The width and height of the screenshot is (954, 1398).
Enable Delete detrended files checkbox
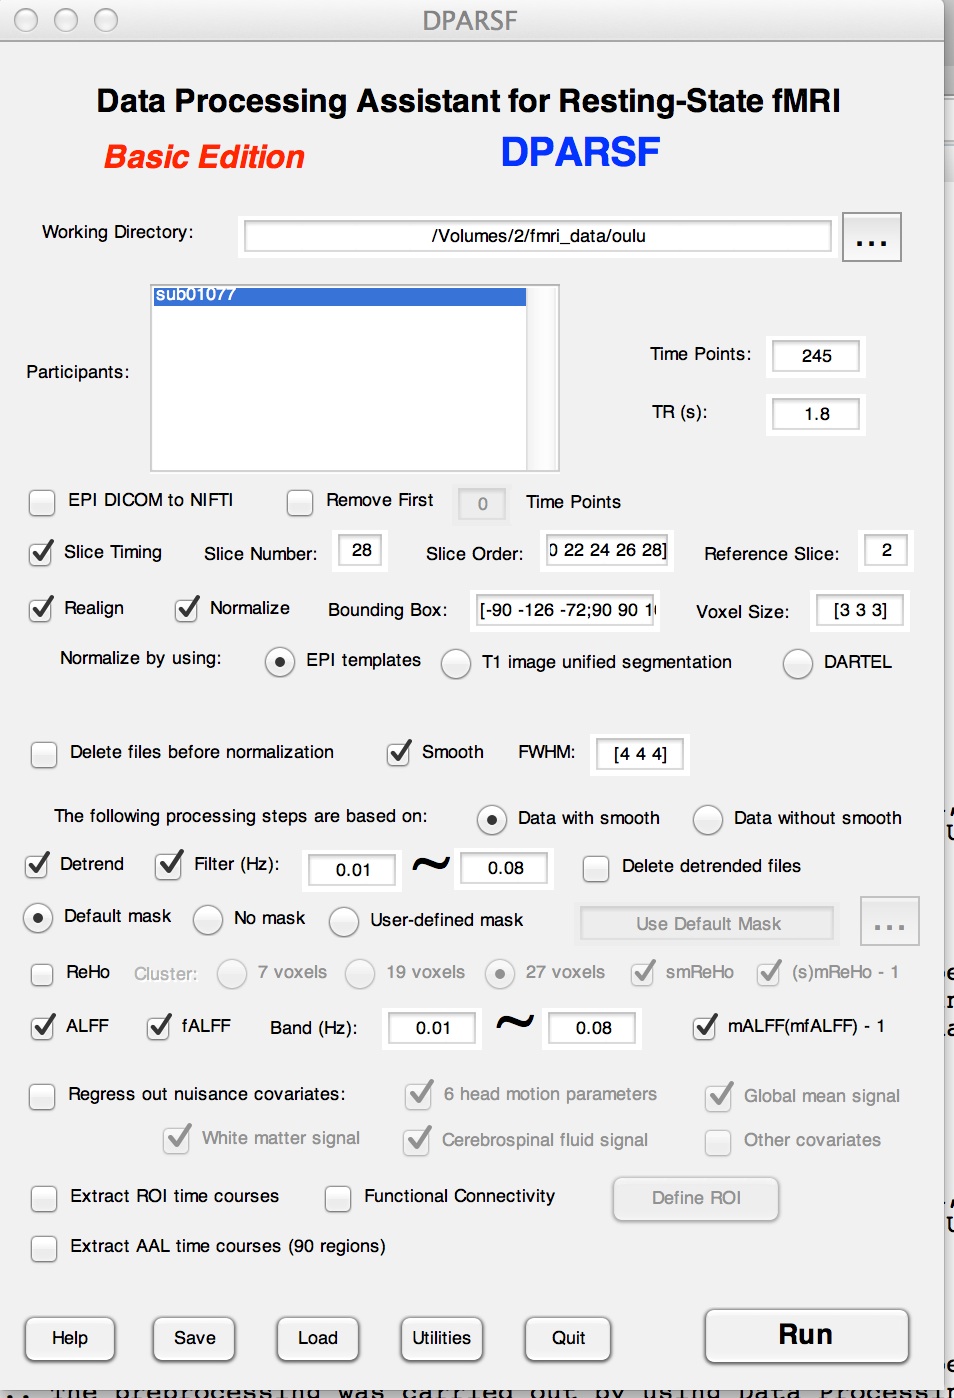coord(596,868)
